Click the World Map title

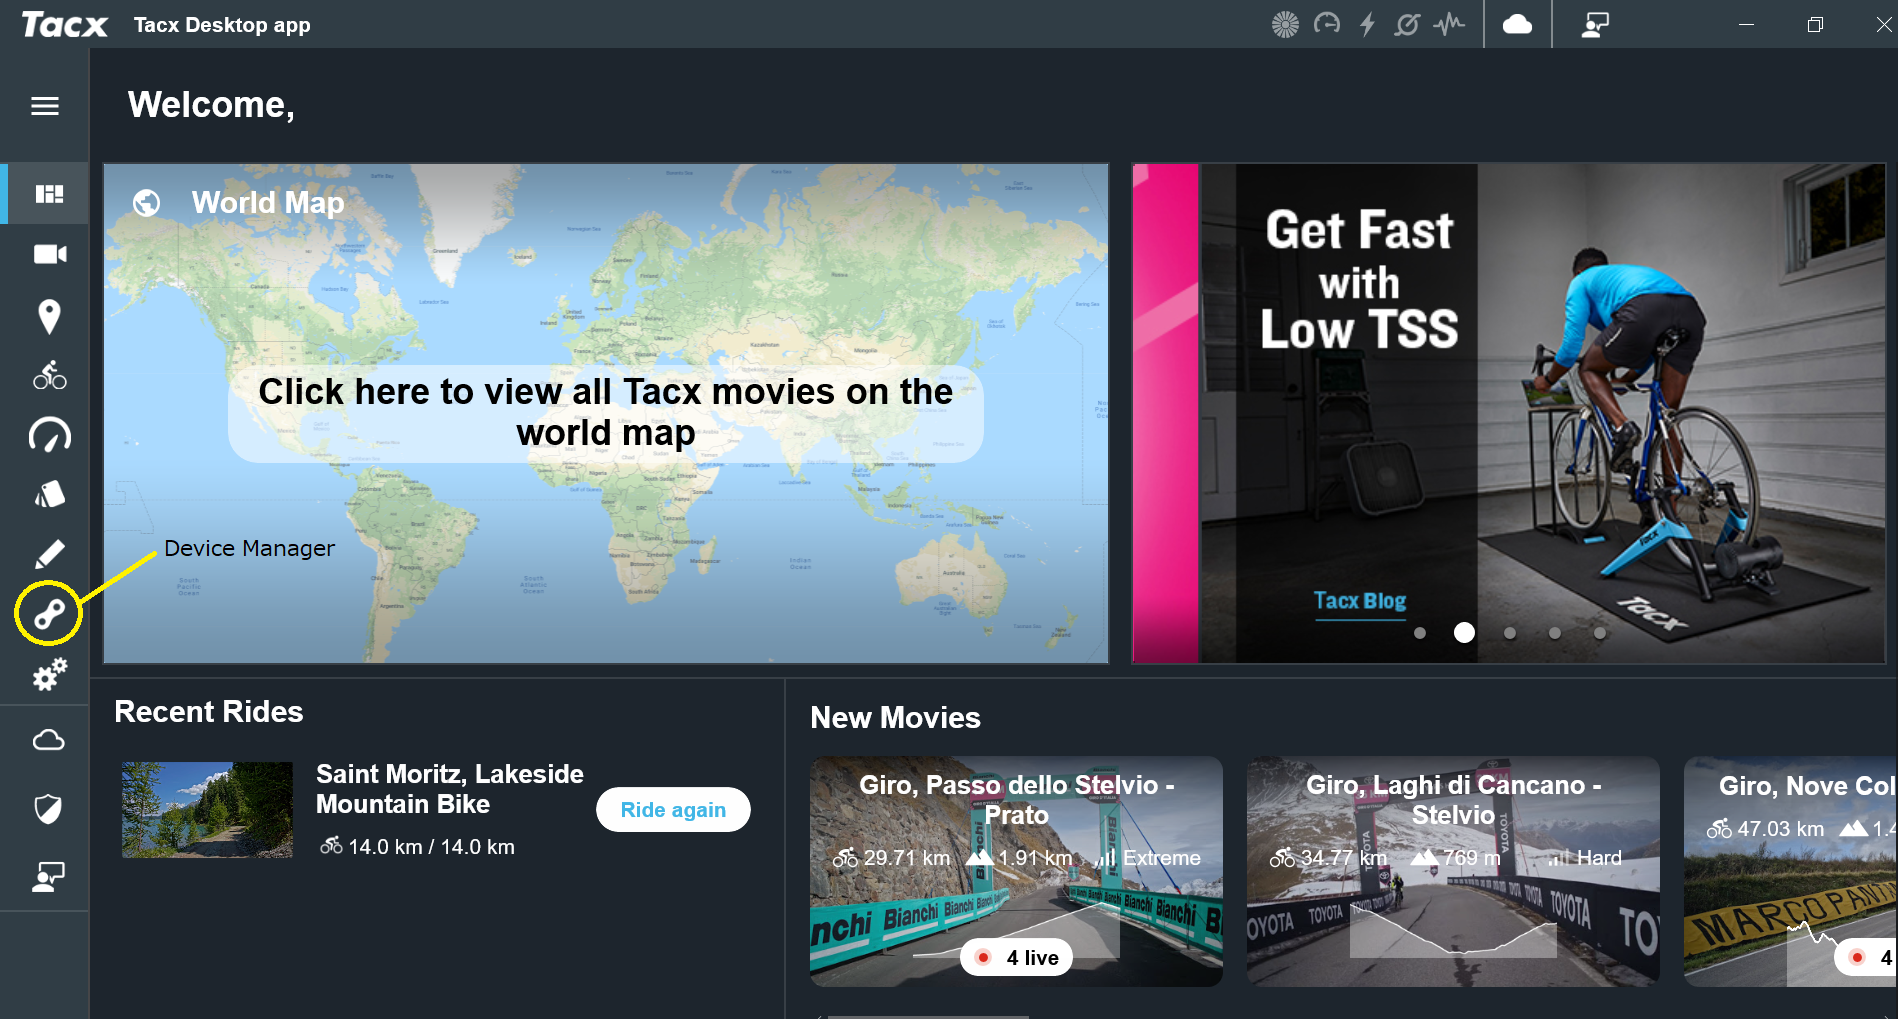268,203
